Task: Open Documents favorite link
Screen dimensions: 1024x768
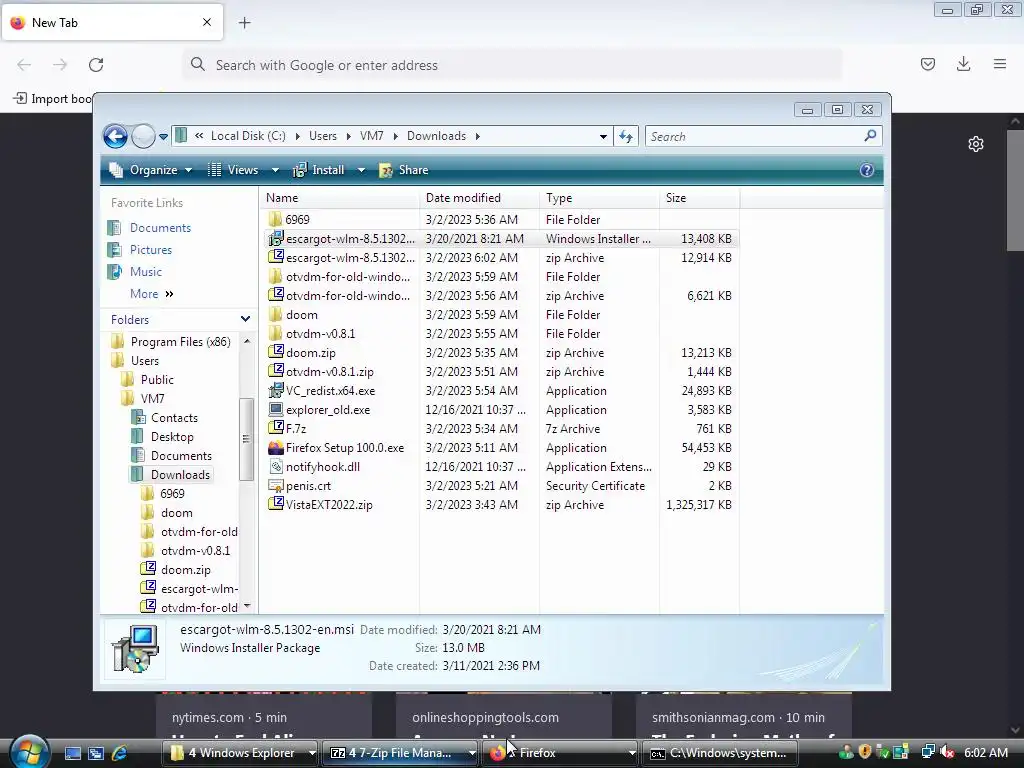Action: pos(160,228)
